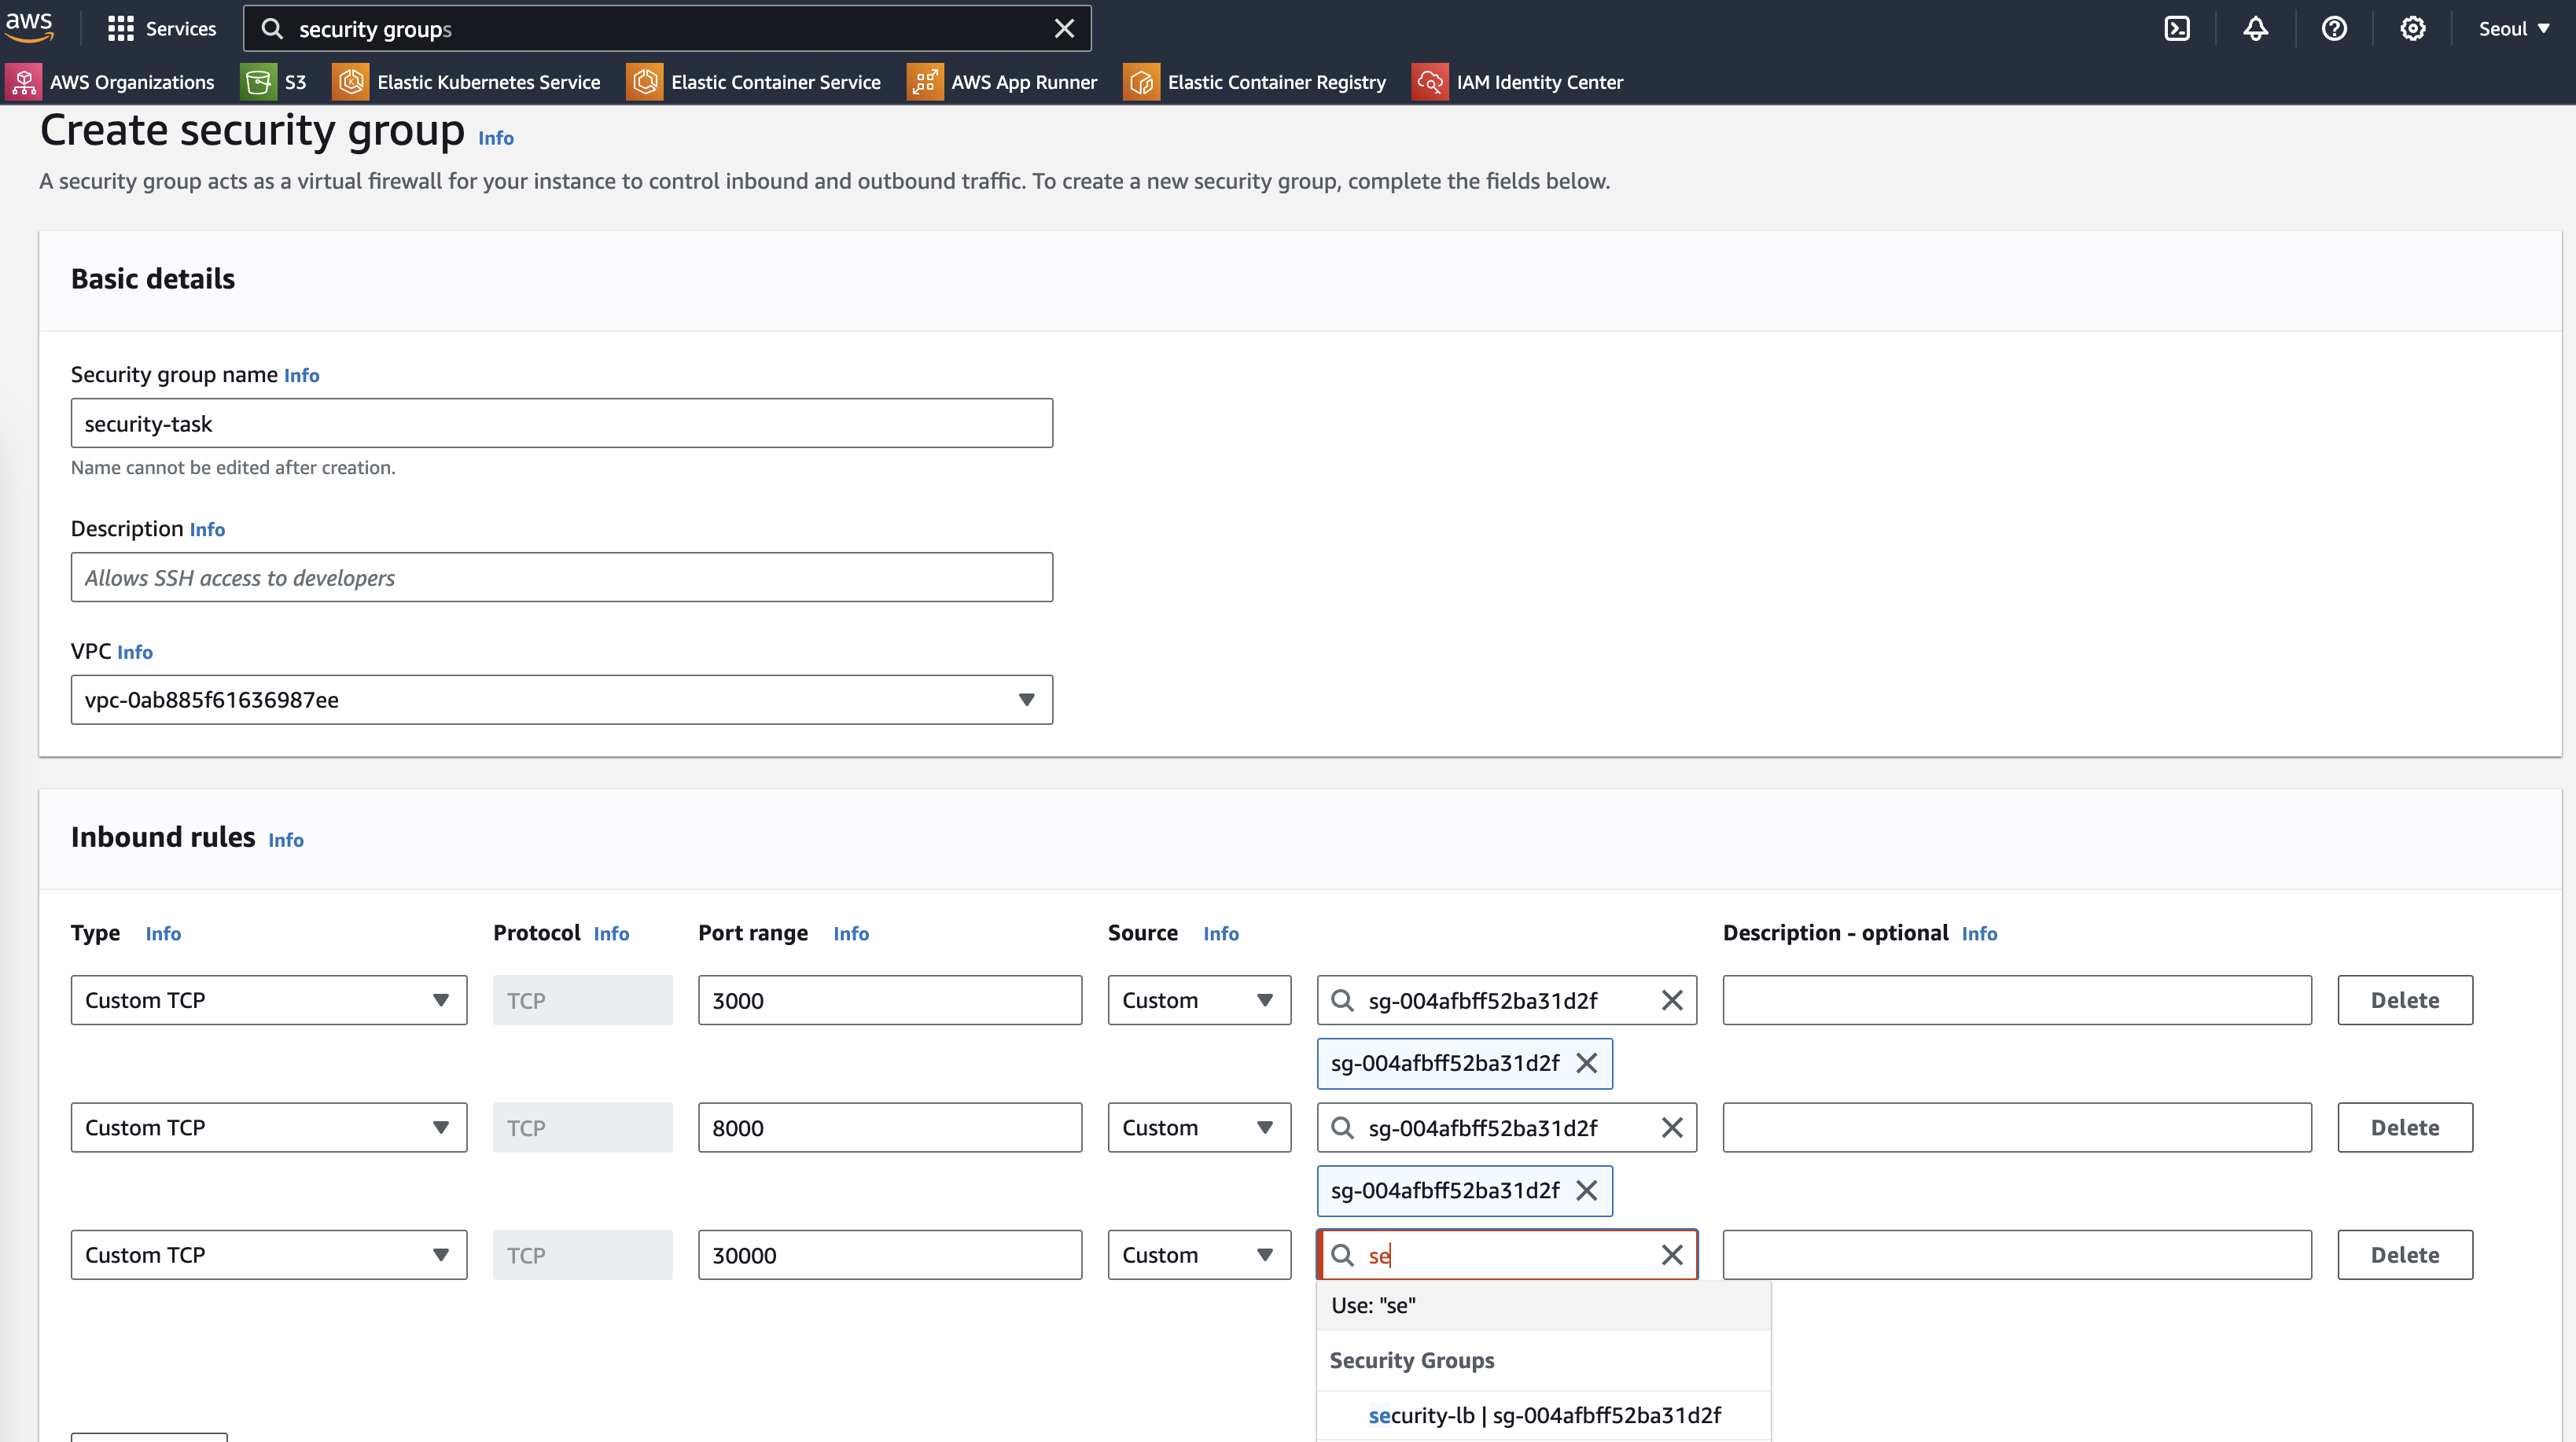Open AWS App Runner shortcut
Screen dimensions: 2576x1442
(1023, 82)
